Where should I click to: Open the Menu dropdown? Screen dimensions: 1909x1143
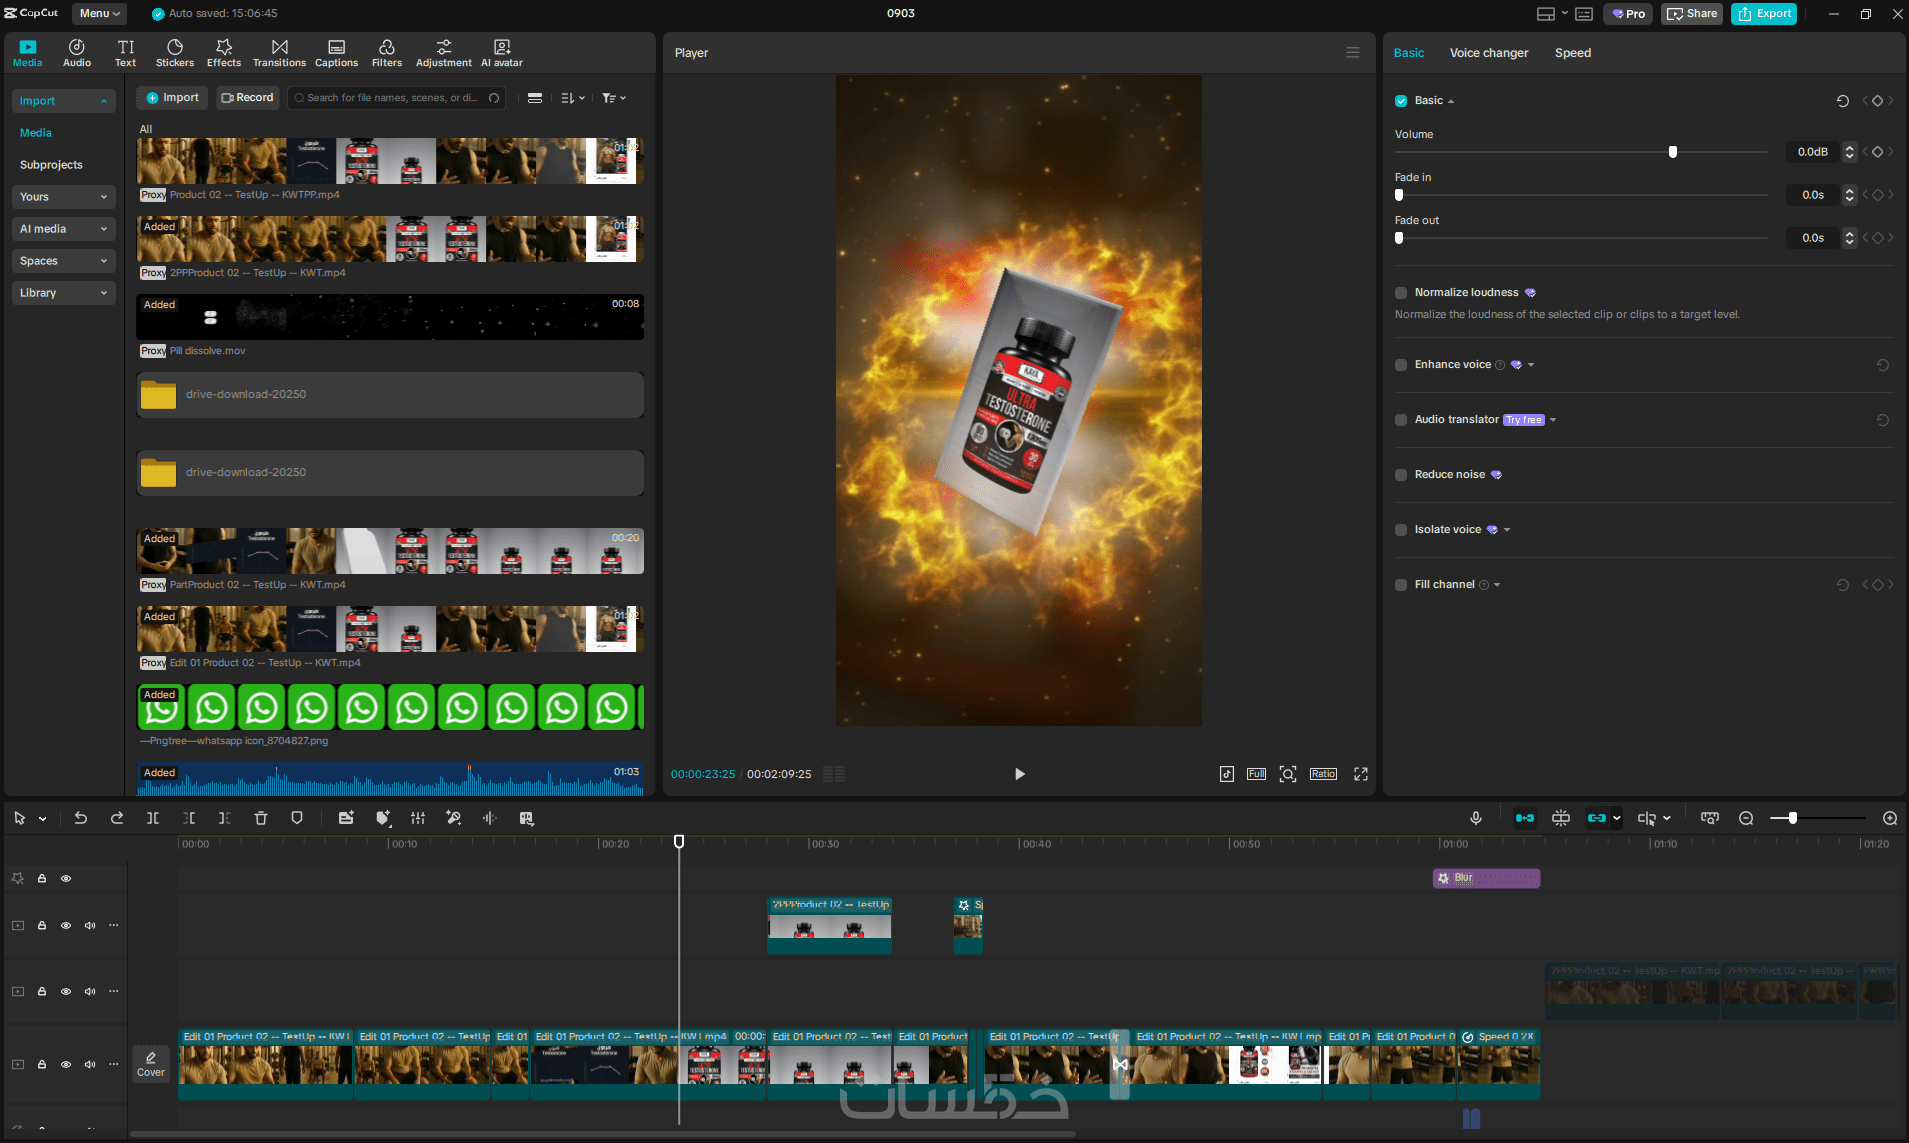99,13
